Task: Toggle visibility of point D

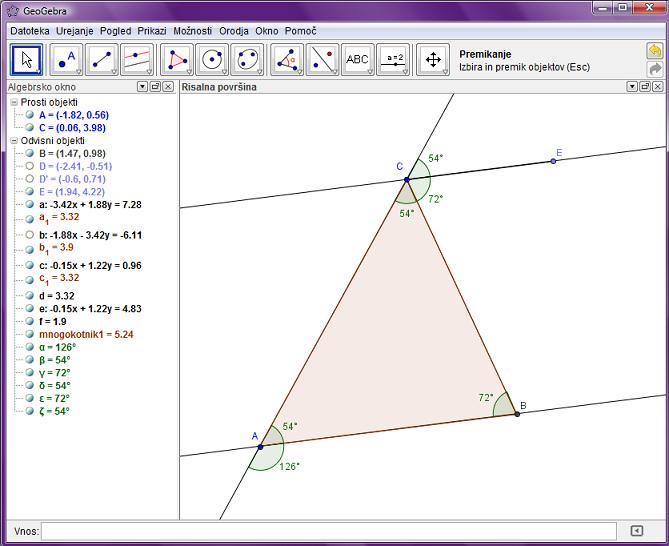Action: click(x=30, y=166)
